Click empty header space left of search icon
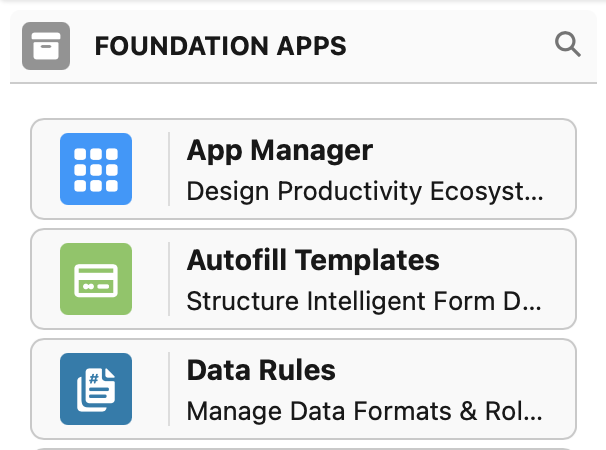The height and width of the screenshot is (450, 606). pyautogui.click(x=450, y=46)
